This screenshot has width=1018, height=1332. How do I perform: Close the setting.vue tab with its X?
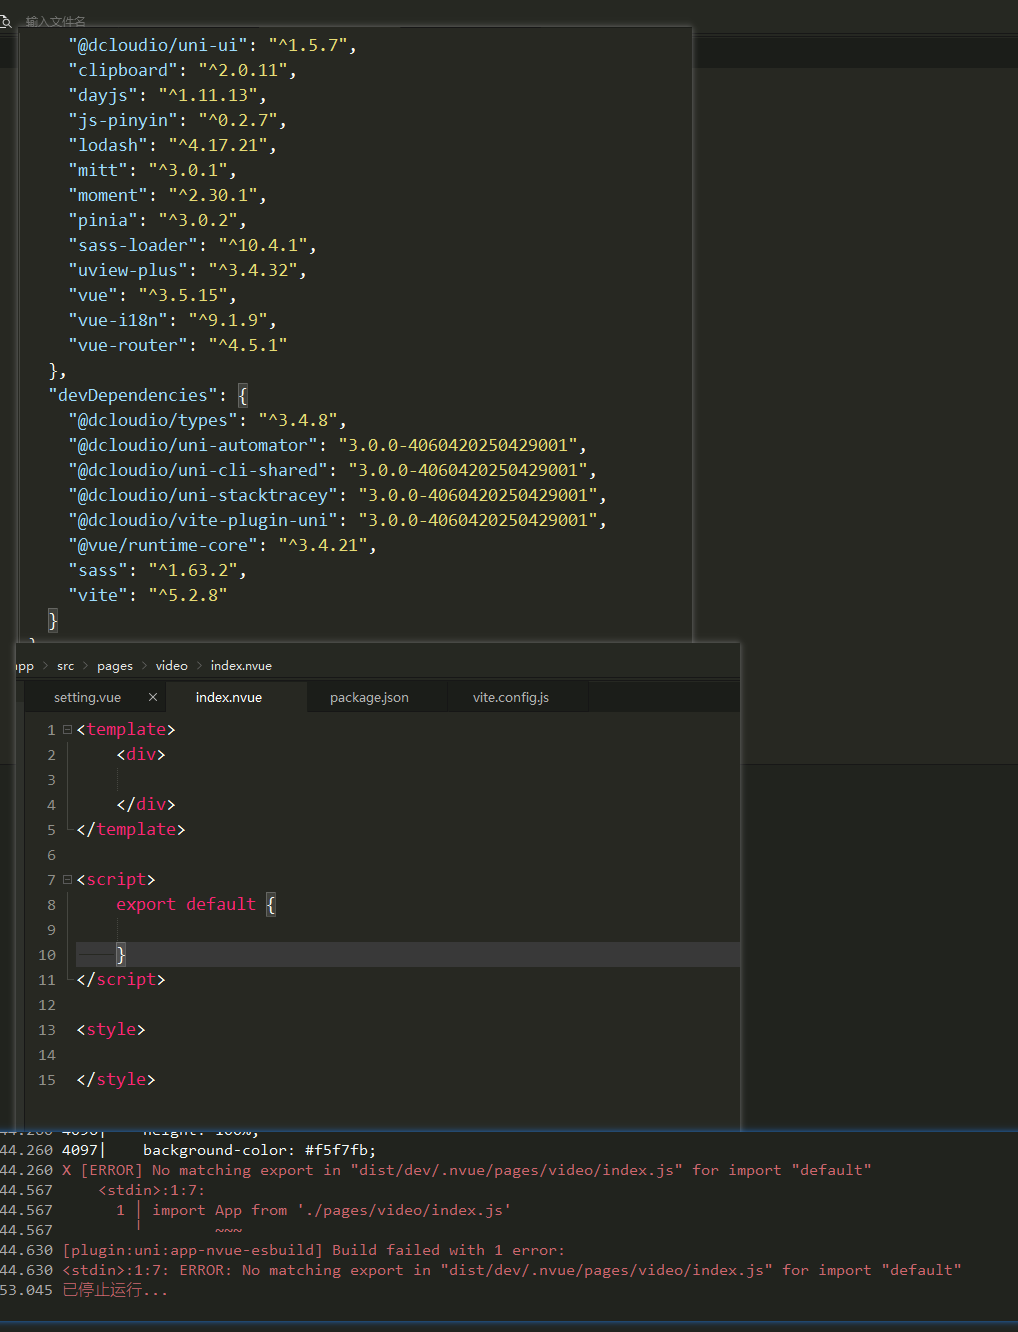coord(153,697)
